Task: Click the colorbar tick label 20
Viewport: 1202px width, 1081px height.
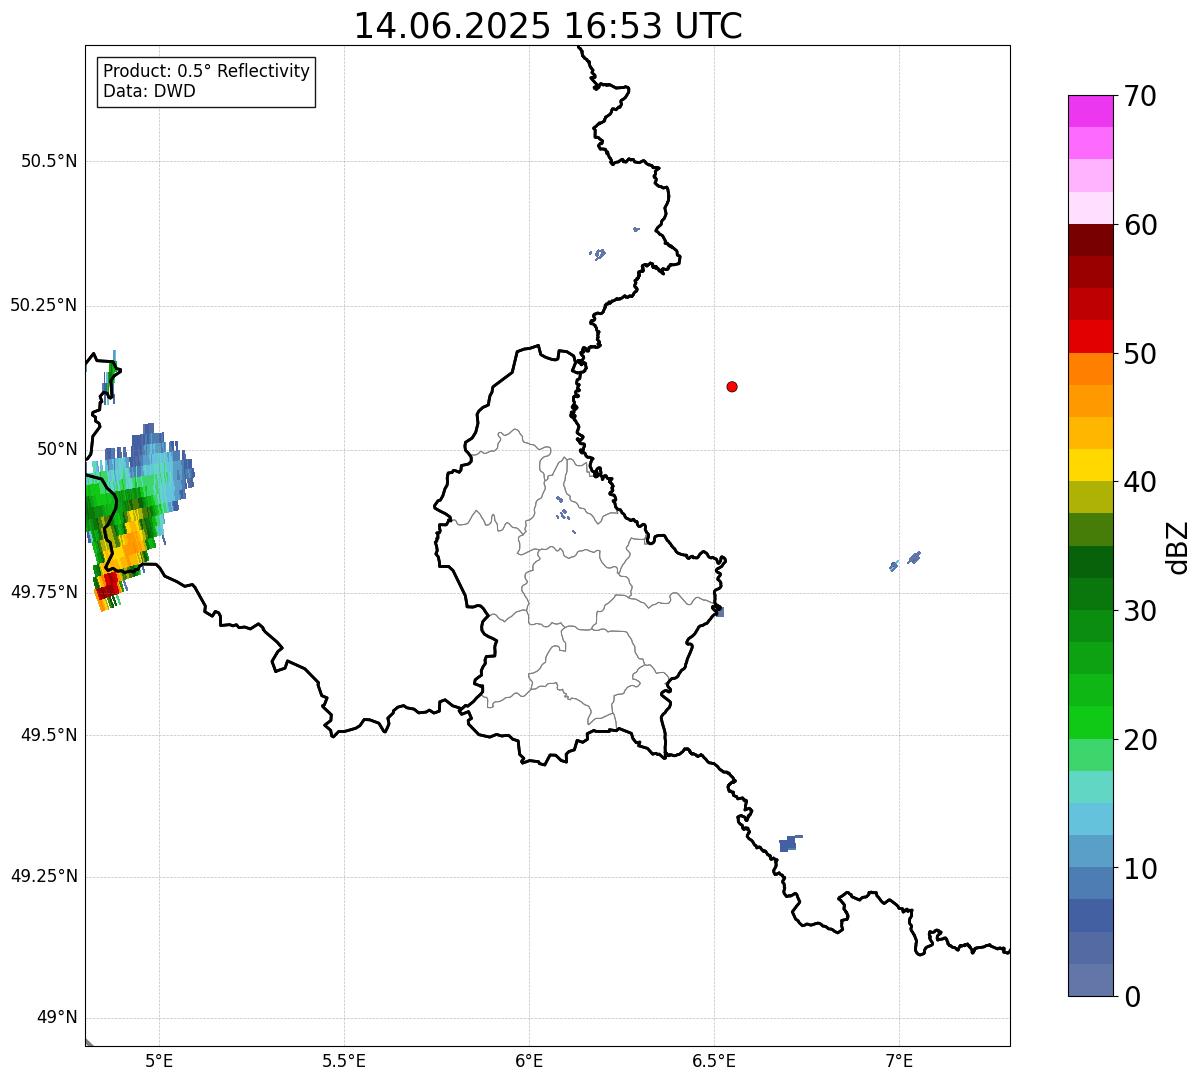Action: [x=1140, y=740]
